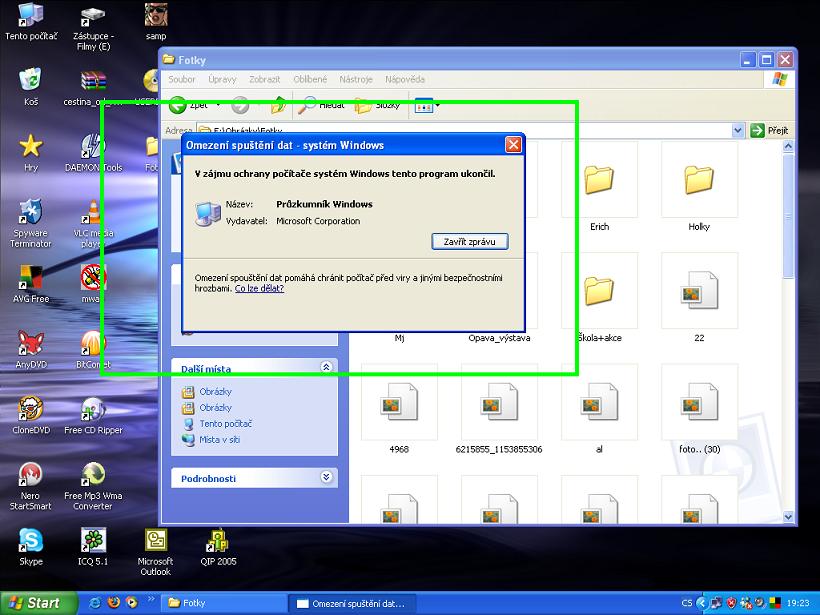Open Tento počítač link in sidebar
The height and width of the screenshot is (615, 820).
point(224,424)
